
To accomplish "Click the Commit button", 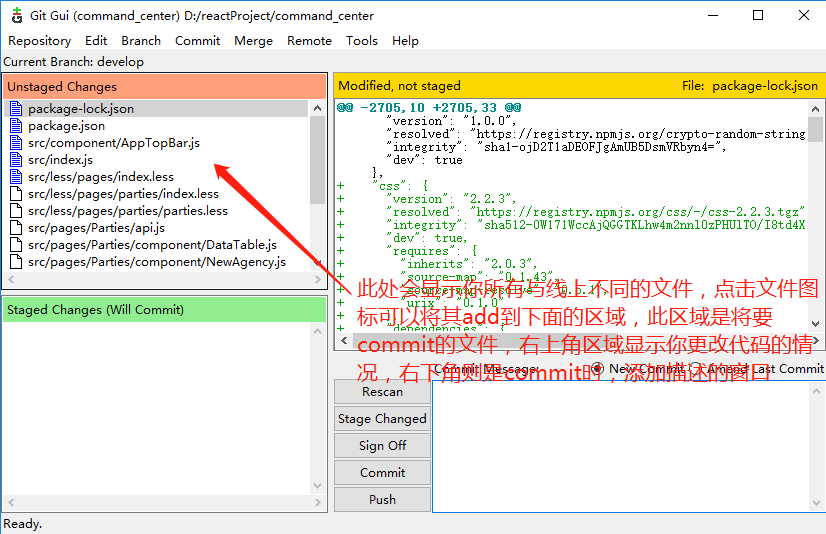I will (382, 472).
